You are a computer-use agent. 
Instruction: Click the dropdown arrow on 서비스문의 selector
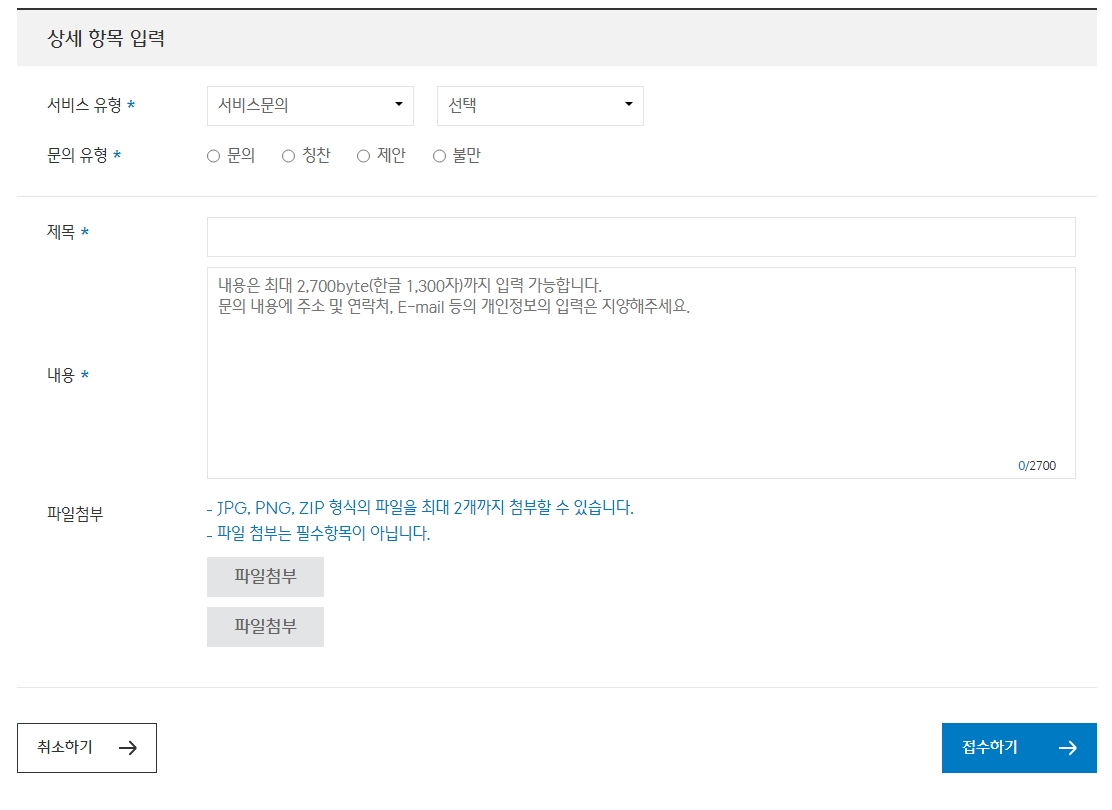click(x=399, y=105)
